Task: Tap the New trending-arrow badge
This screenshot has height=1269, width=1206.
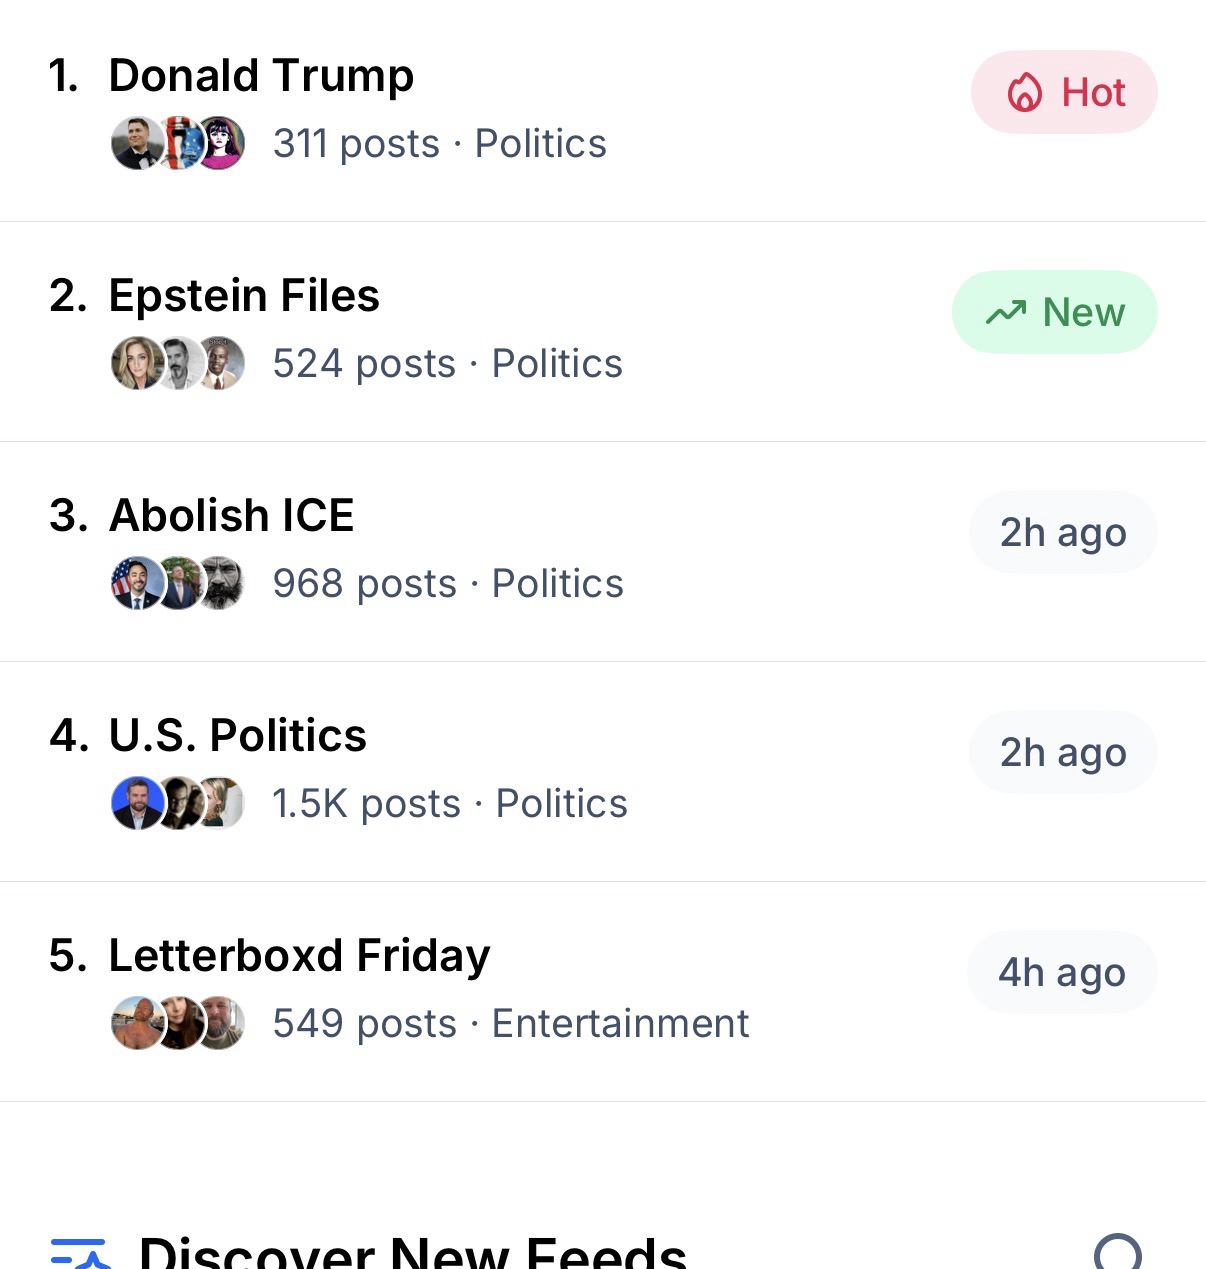Action: [1055, 313]
